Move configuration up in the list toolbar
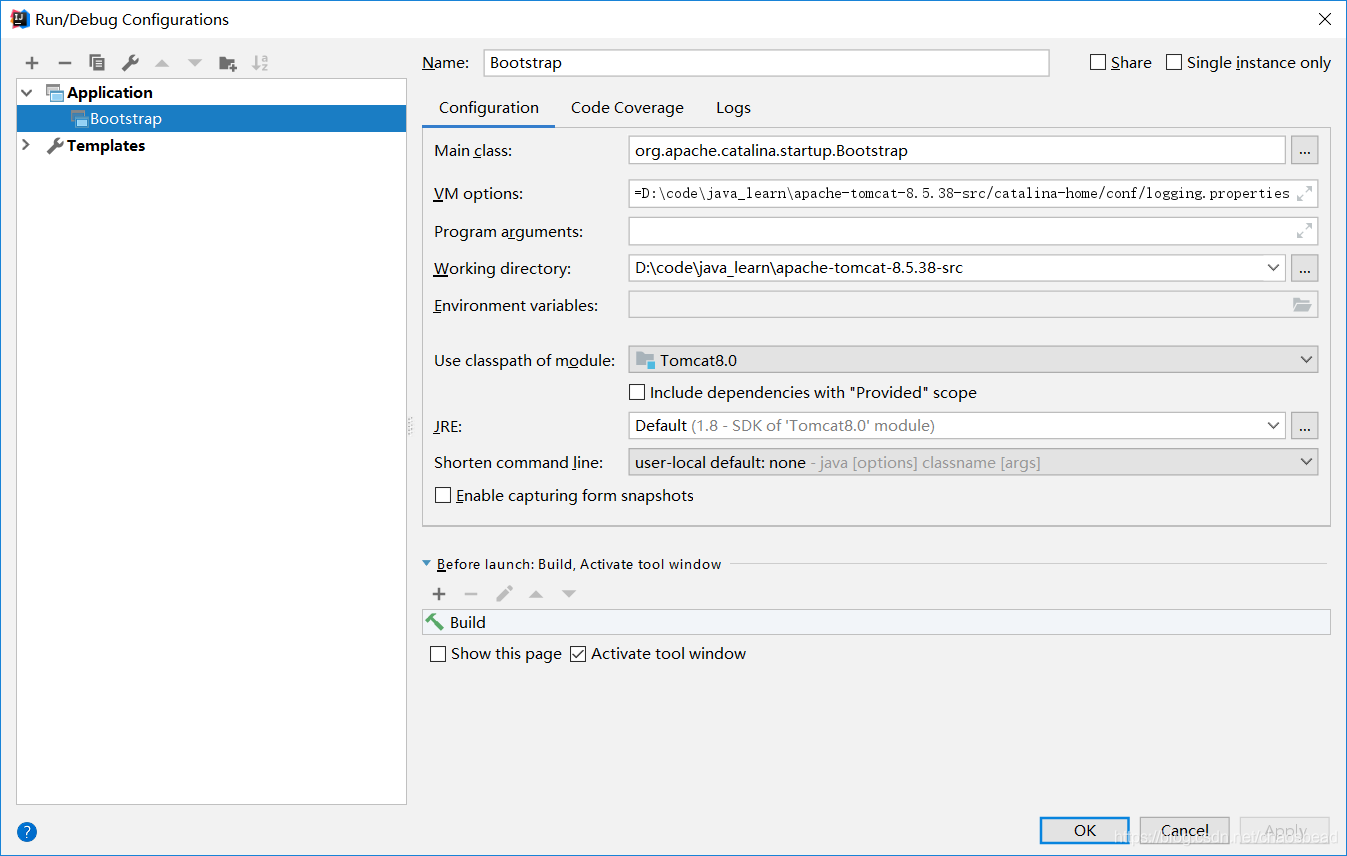Screen dimensions: 1347x856 coord(162,63)
